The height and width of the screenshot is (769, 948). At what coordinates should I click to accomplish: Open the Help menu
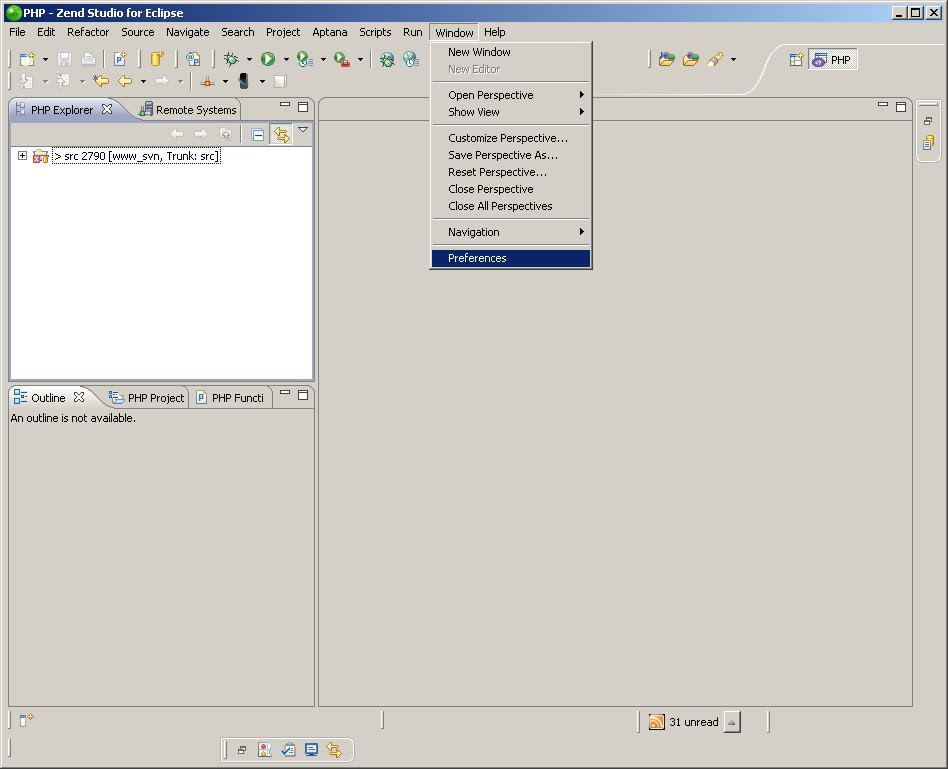pos(495,32)
